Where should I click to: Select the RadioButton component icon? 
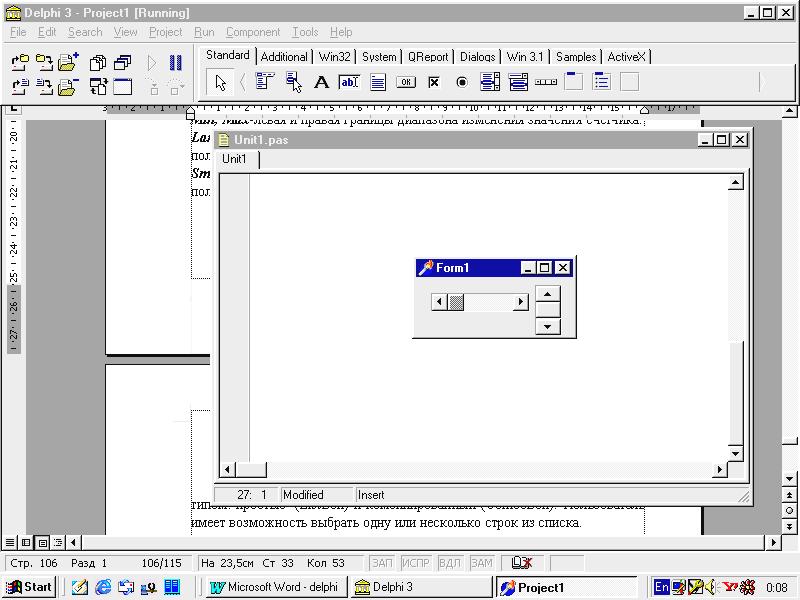[x=462, y=82]
